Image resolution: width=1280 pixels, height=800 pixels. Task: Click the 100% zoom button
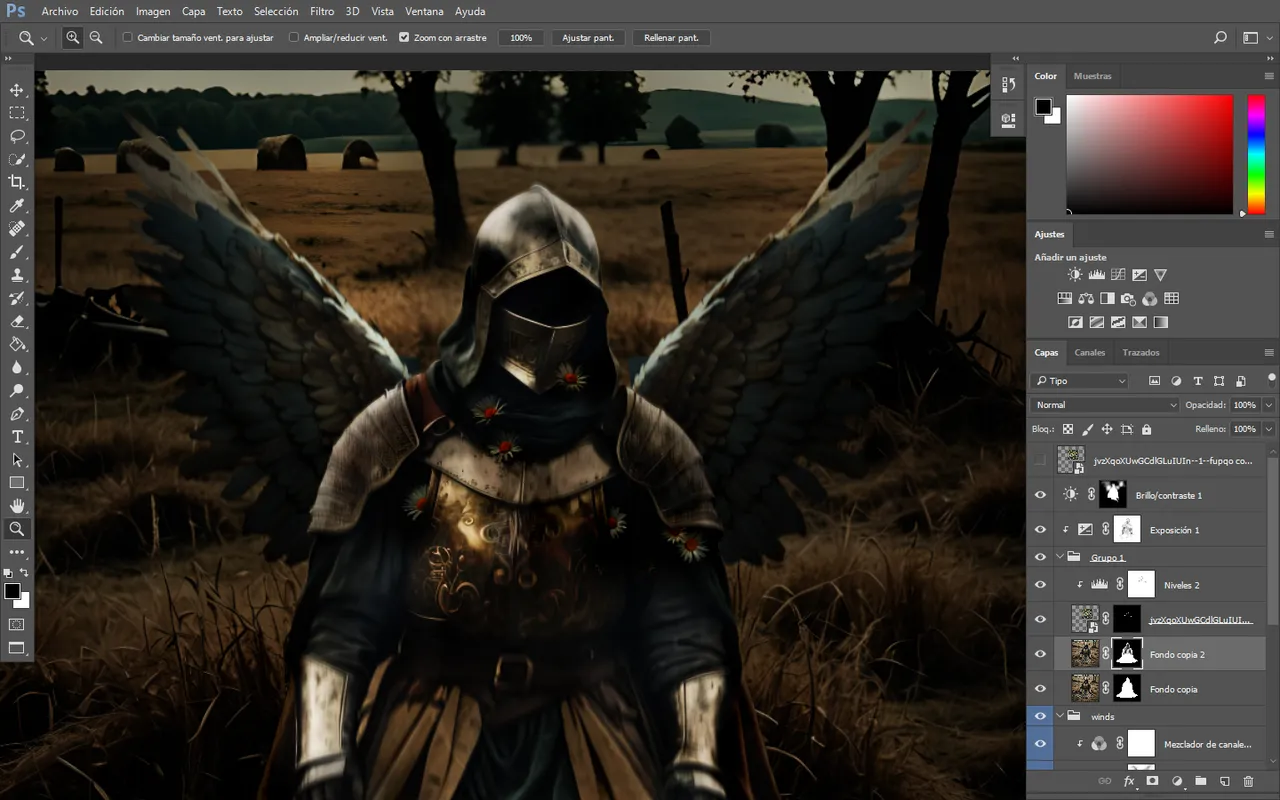click(521, 38)
